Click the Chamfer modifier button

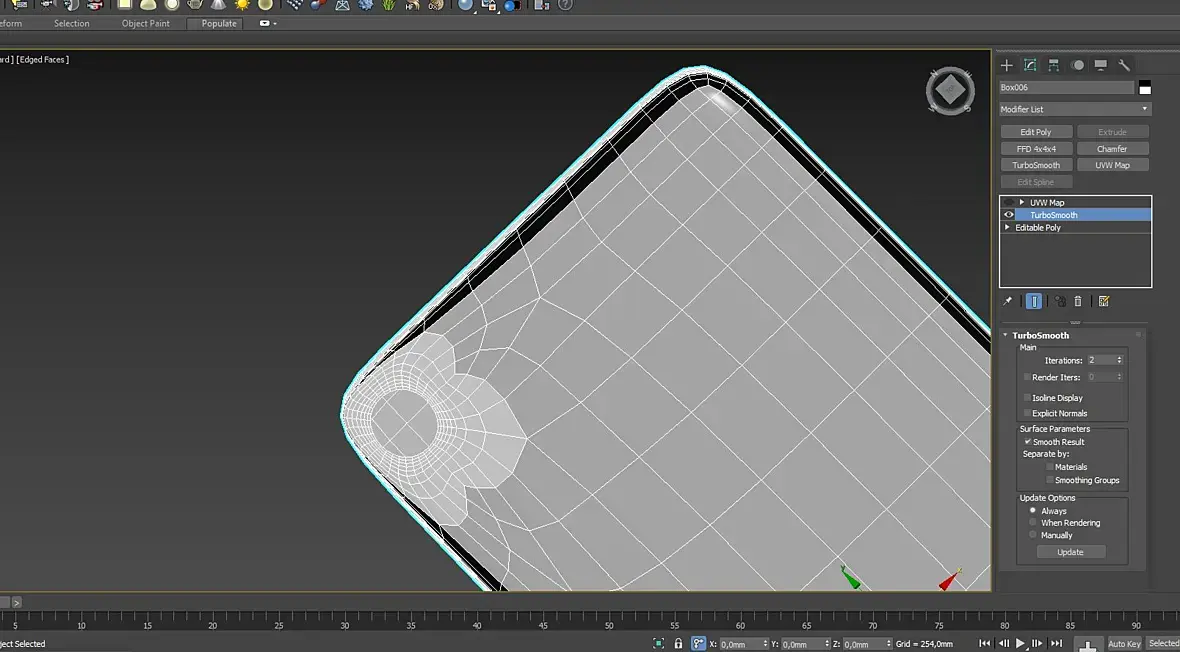1112,149
